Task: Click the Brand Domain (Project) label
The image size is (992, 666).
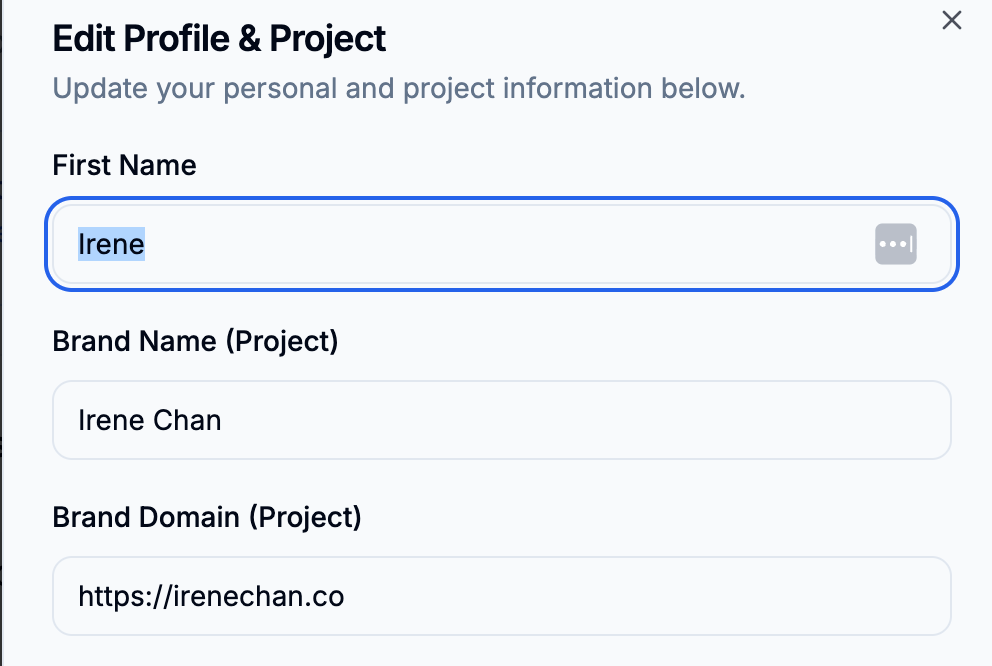Action: click(207, 517)
